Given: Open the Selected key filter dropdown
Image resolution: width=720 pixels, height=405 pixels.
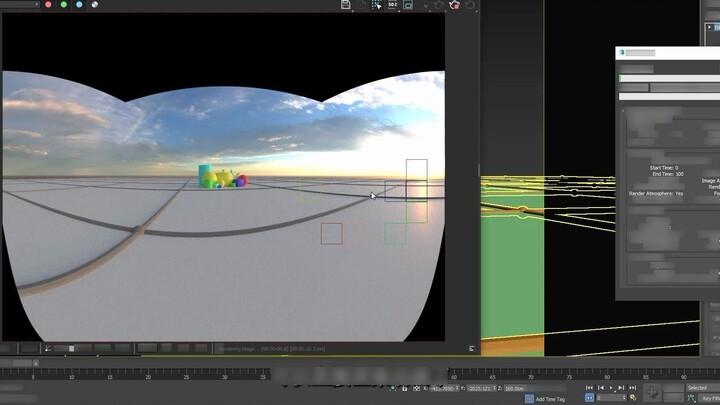Looking at the screenshot, I should point(701,387).
